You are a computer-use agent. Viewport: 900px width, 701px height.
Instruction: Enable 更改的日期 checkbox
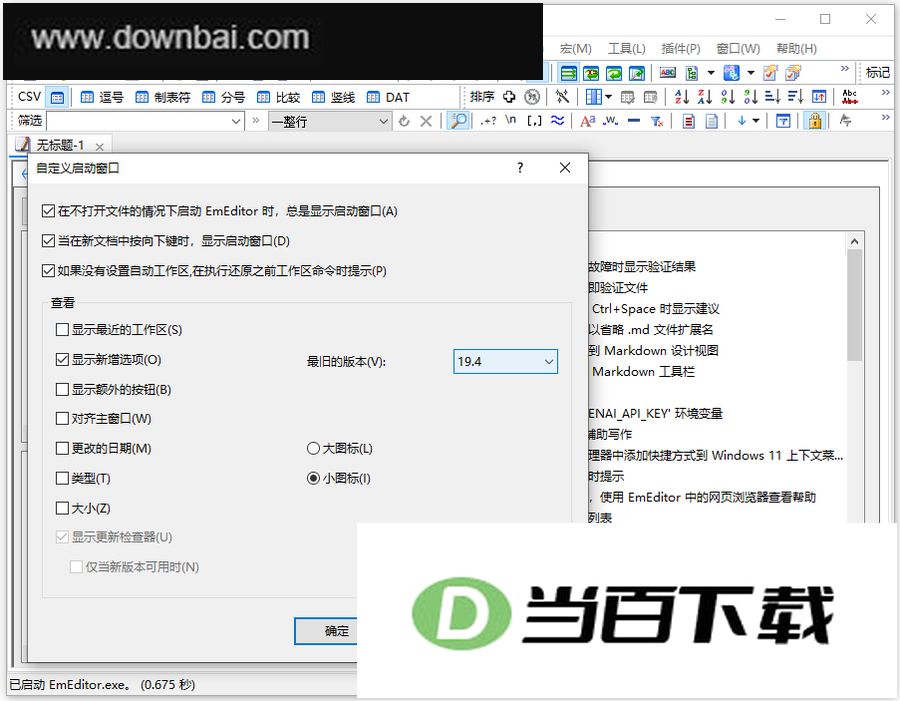point(62,448)
